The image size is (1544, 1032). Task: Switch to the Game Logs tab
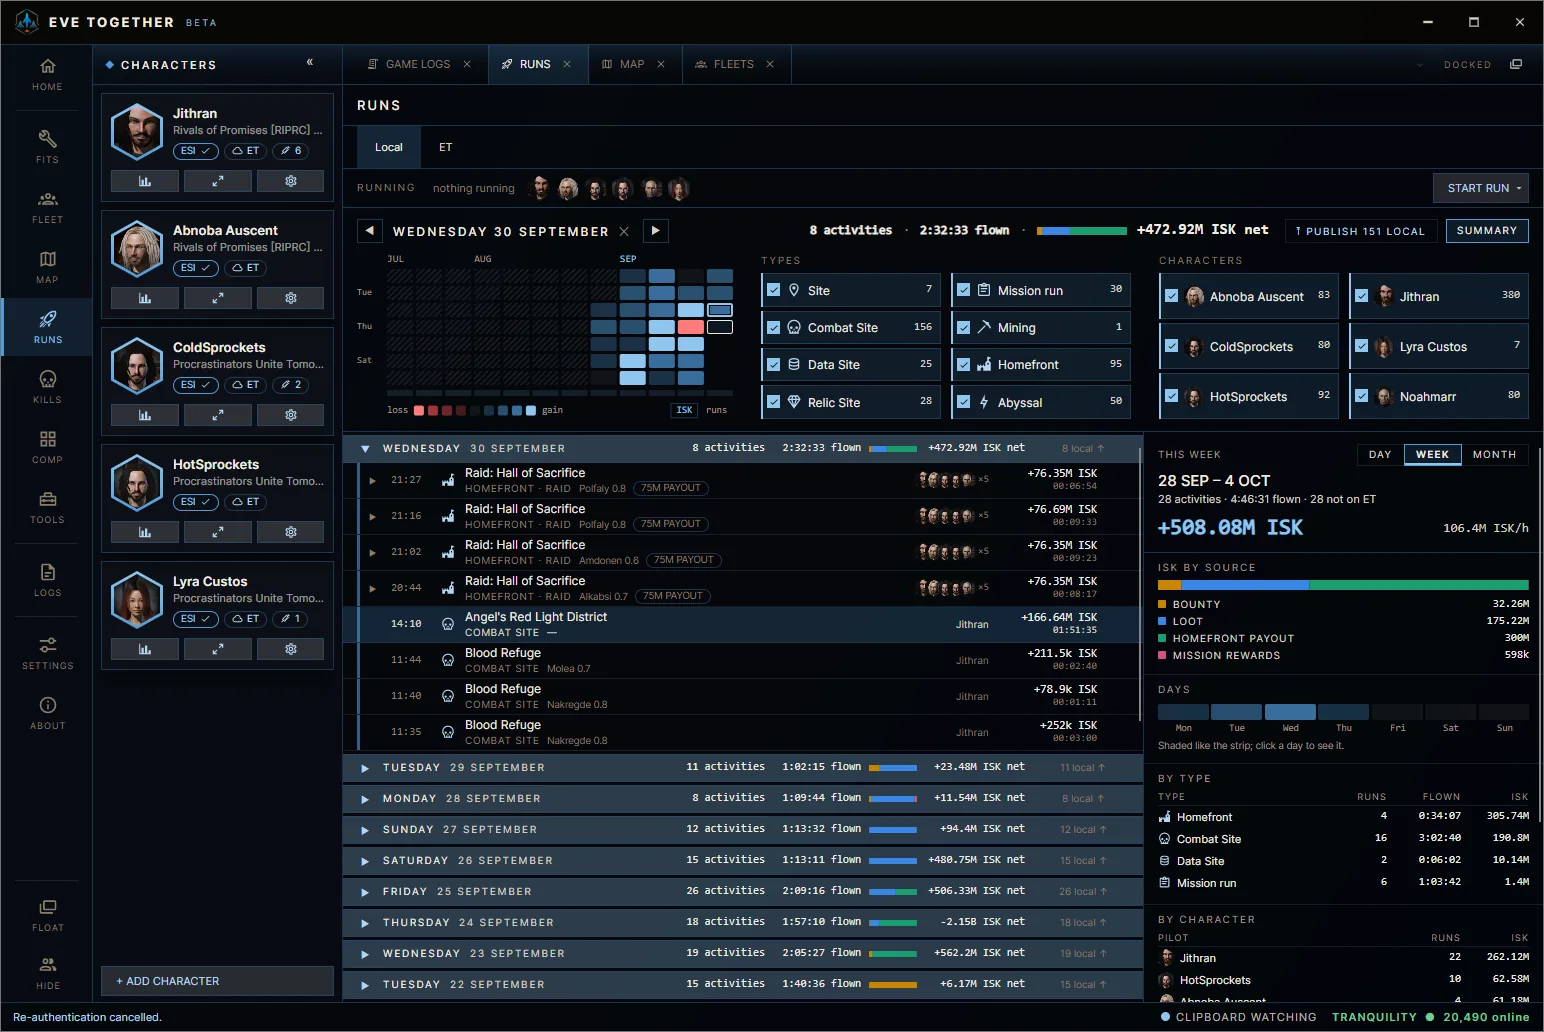click(417, 64)
